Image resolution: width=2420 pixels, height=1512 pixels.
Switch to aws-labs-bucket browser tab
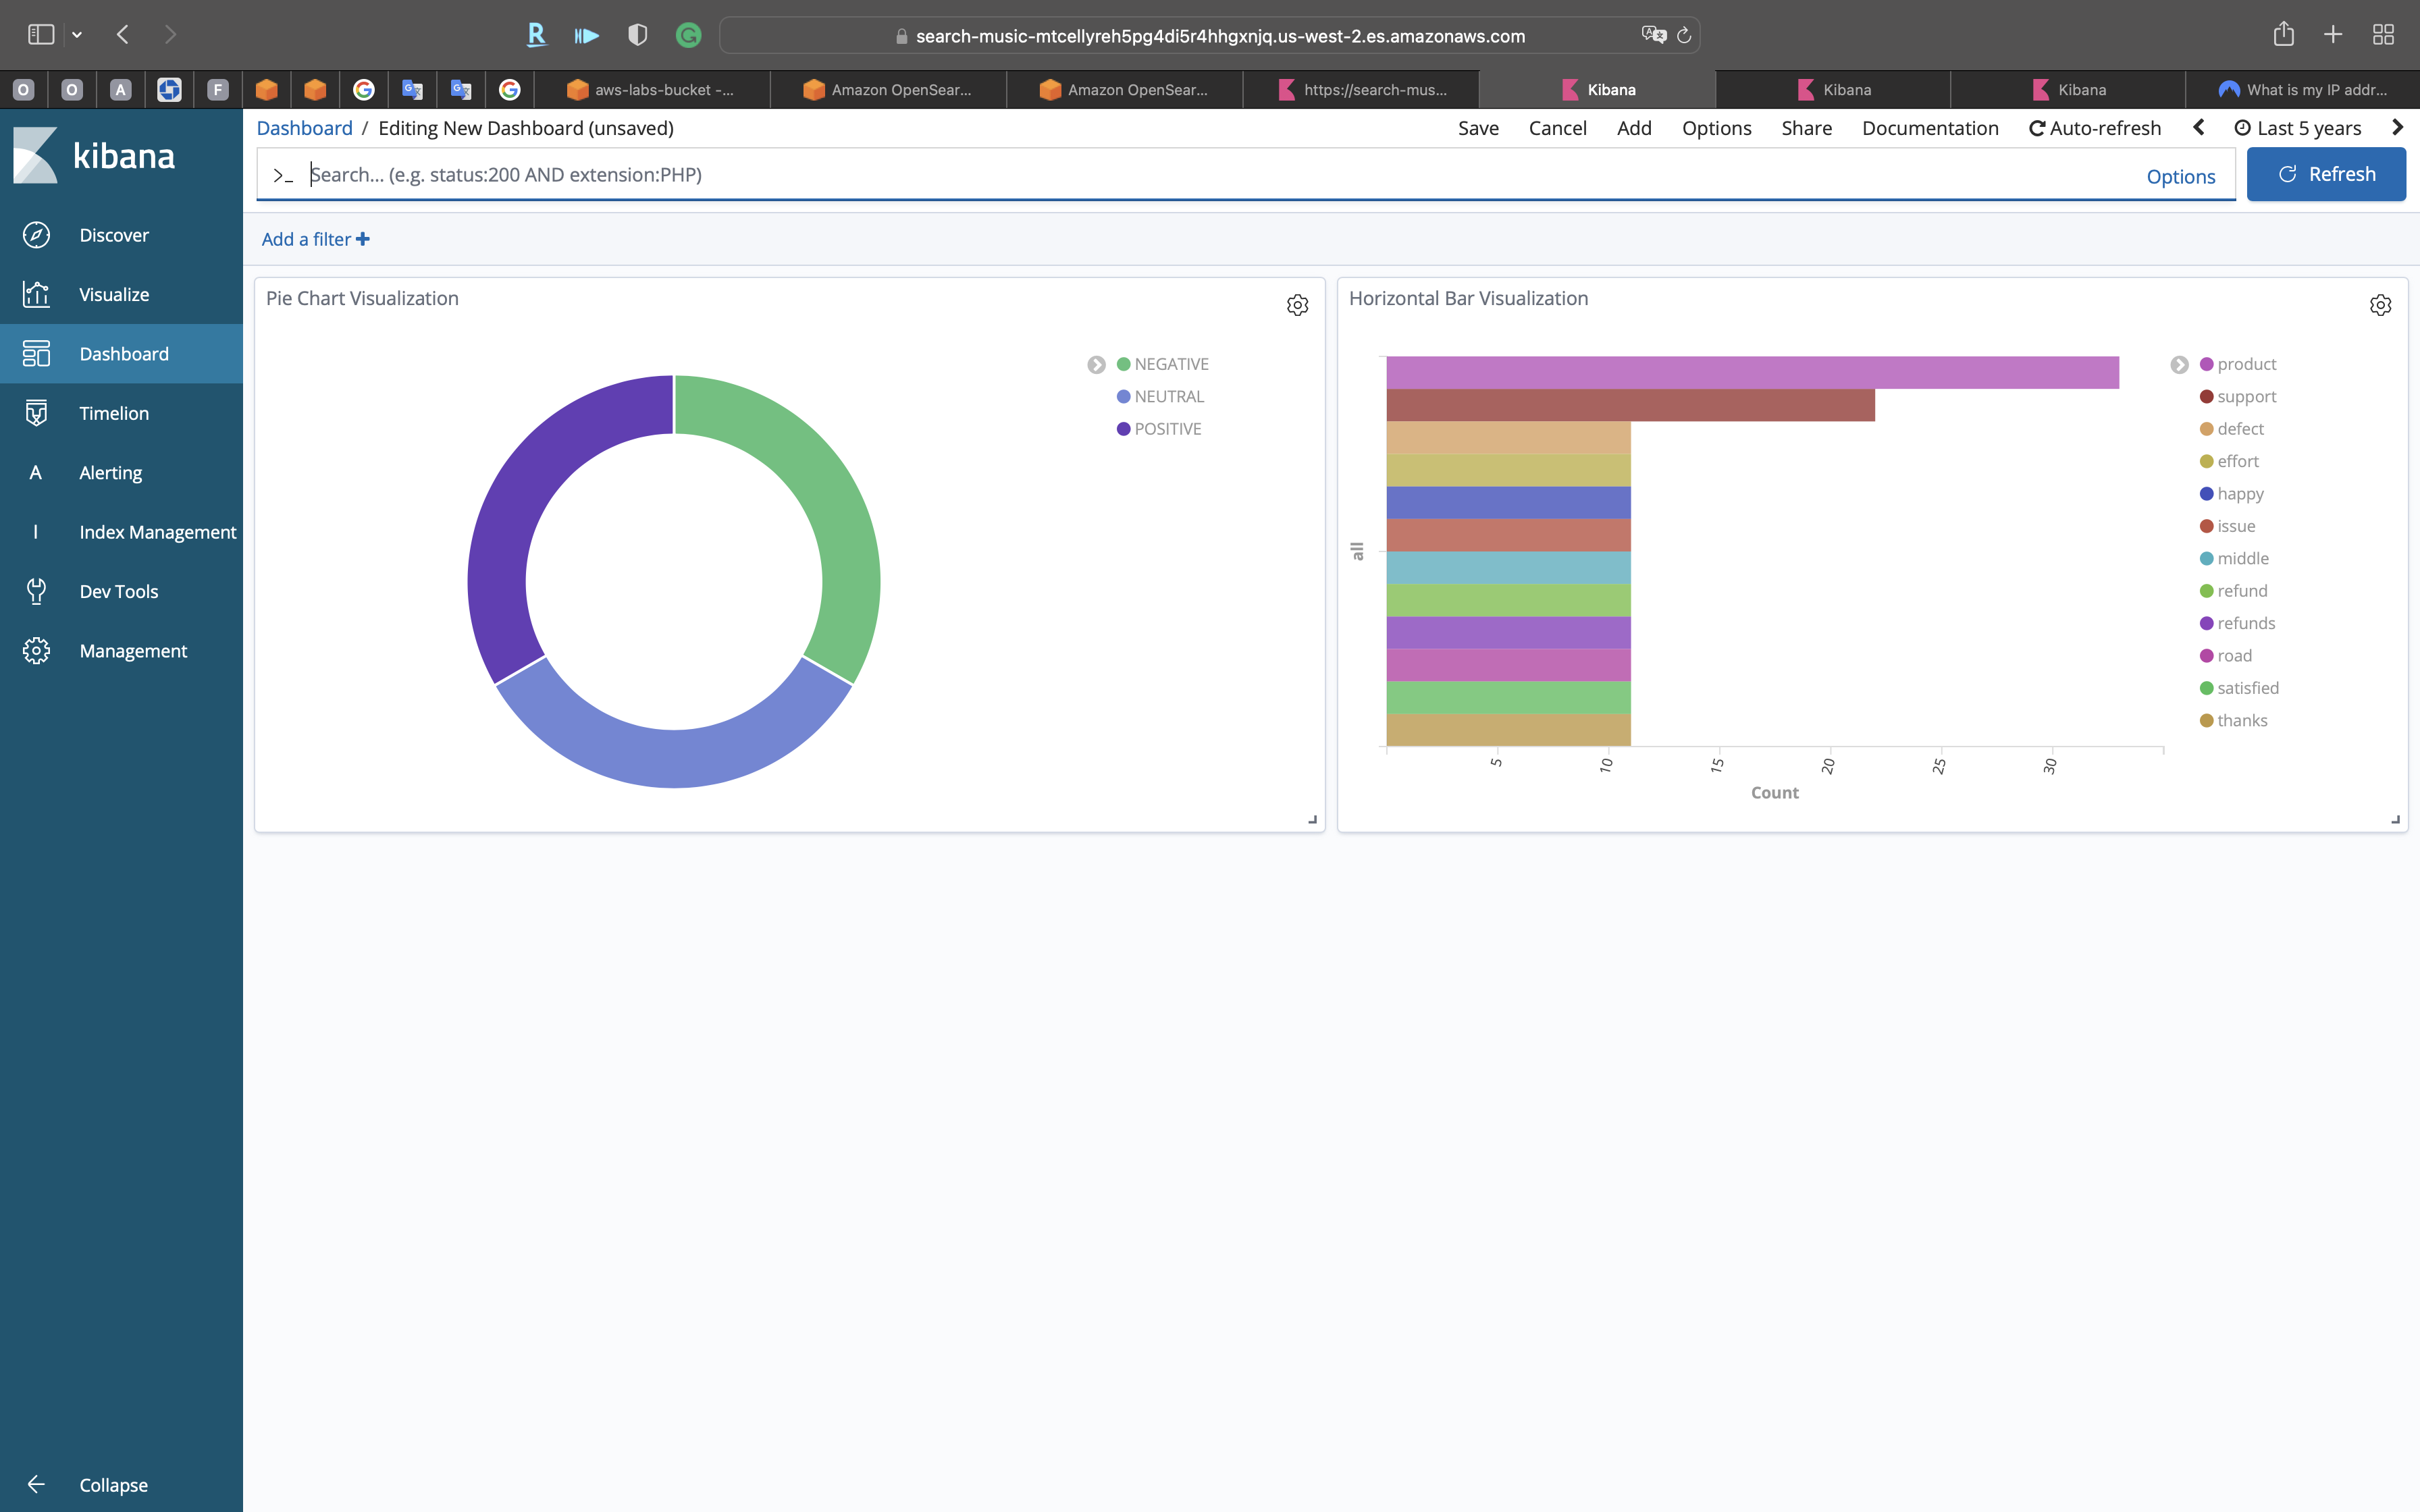(652, 90)
